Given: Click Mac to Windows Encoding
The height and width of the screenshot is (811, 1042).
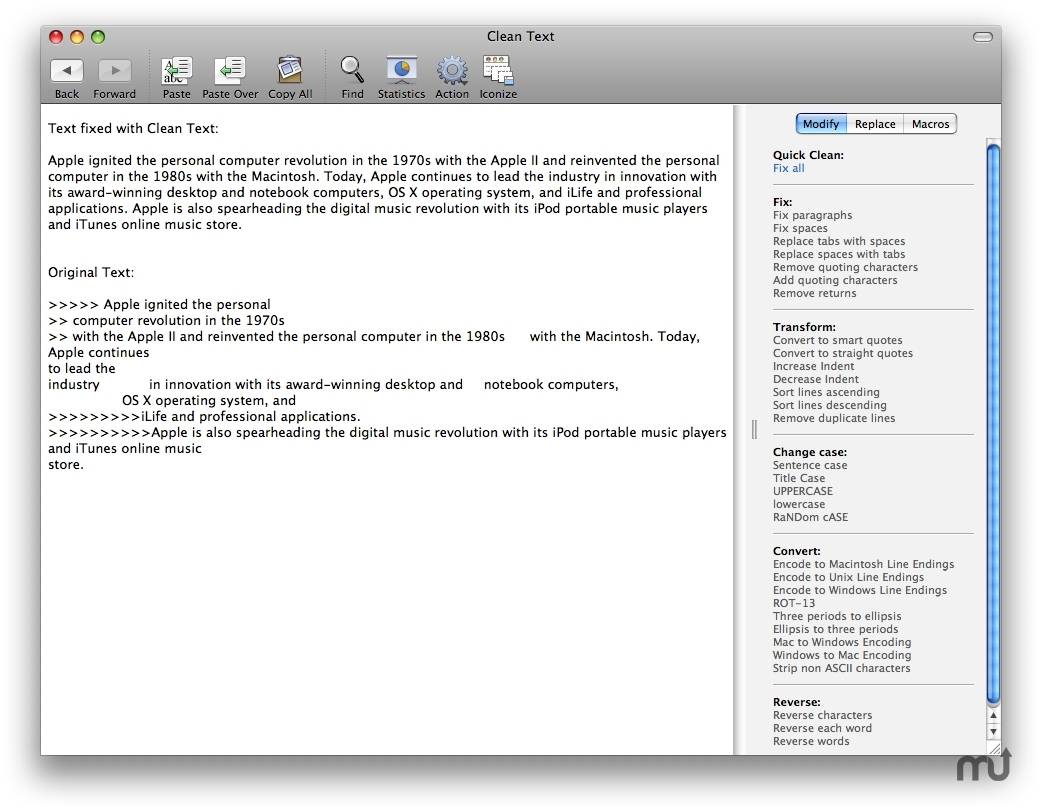Looking at the screenshot, I should (841, 641).
